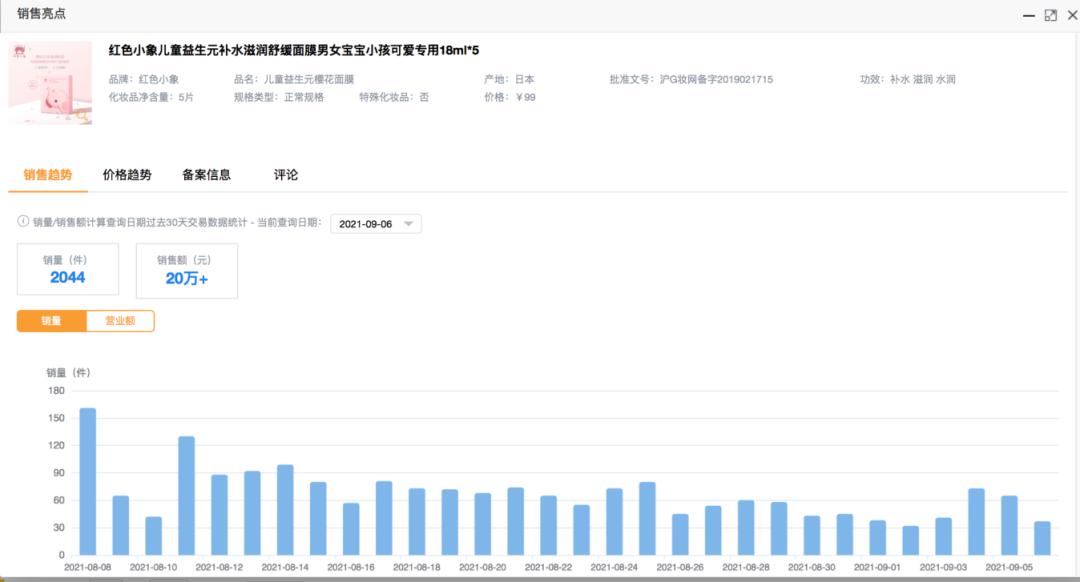Open the 2021-09-06 date dropdown
This screenshot has width=1080, height=582.
(x=375, y=224)
